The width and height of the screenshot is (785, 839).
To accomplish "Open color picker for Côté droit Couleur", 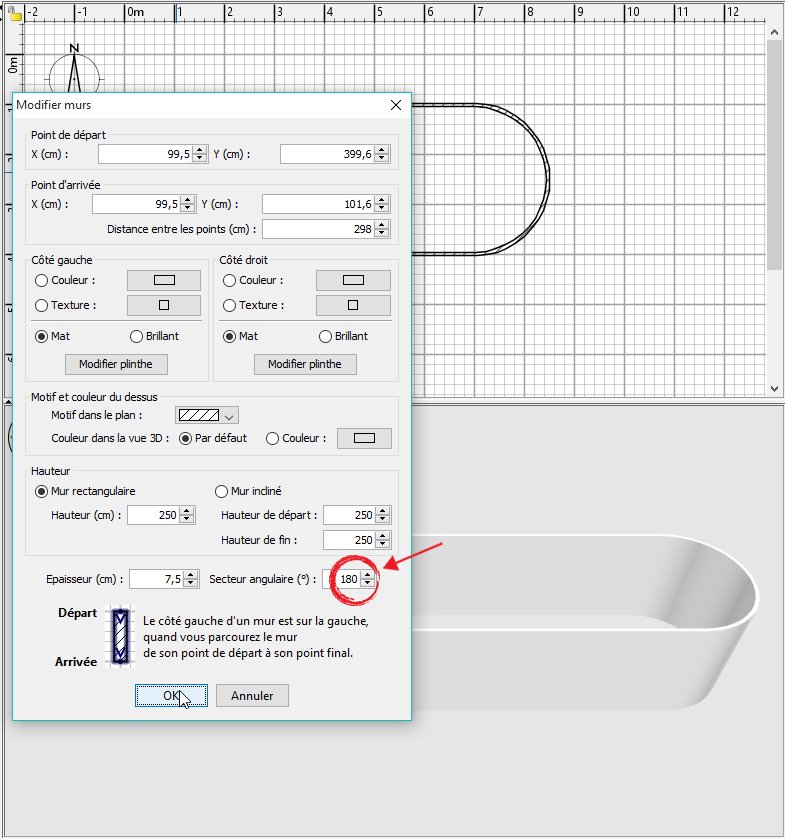I will point(353,280).
